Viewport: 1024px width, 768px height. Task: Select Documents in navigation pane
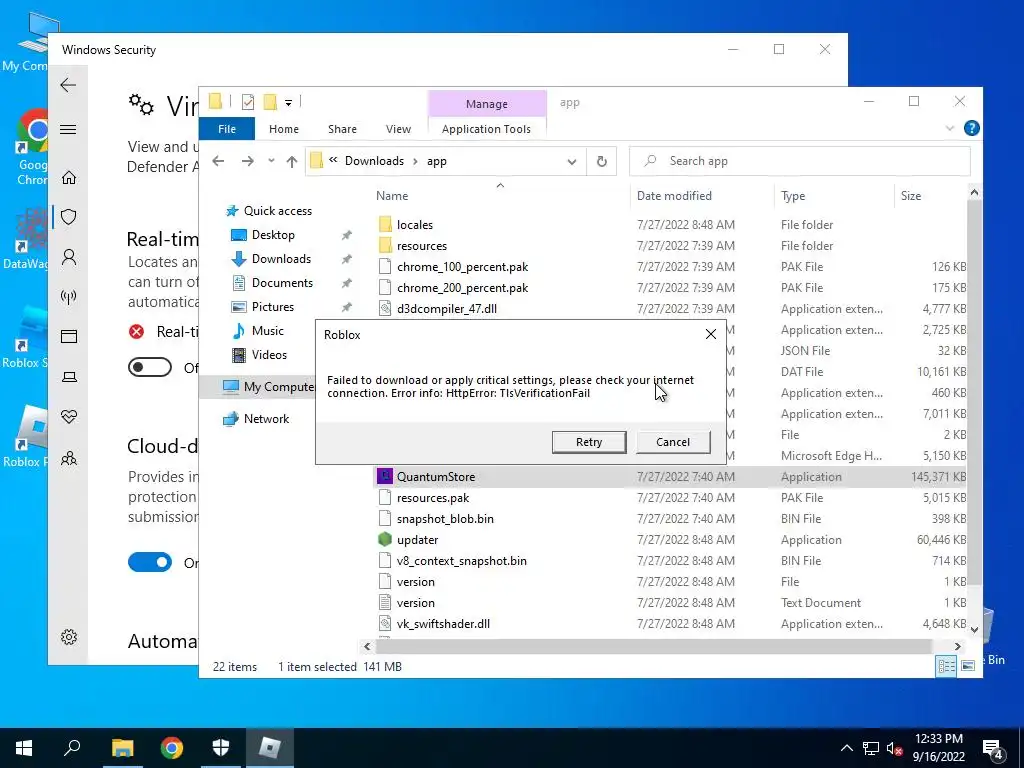click(x=282, y=283)
